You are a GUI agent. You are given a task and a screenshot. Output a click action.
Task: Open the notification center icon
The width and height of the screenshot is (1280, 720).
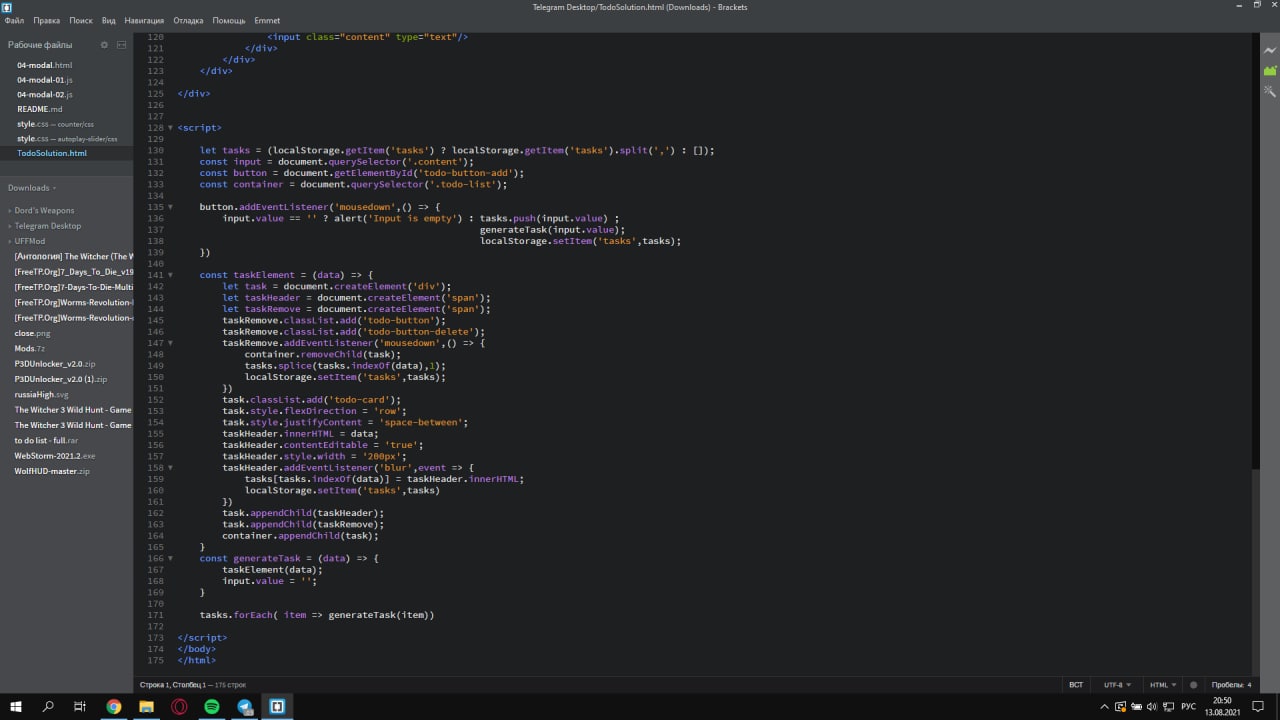click(x=1260, y=707)
